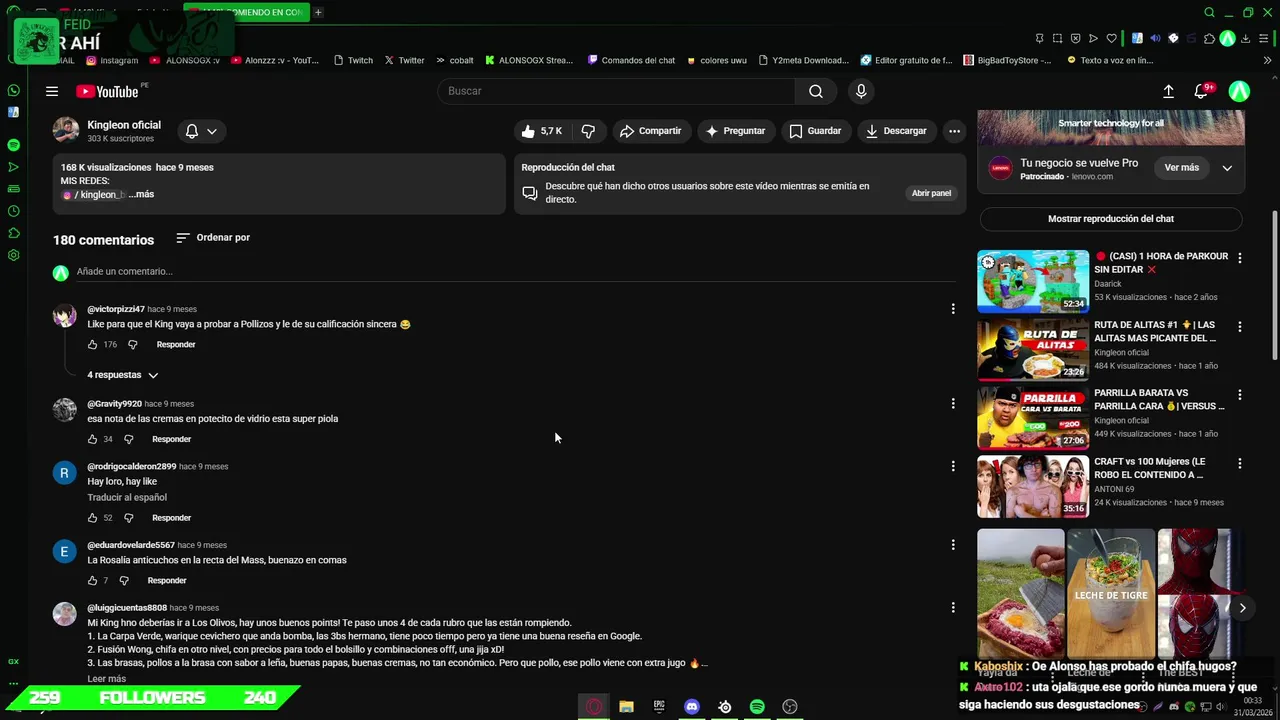
Task: Open options menu for @Gravity9920 comment
Action: (952, 403)
